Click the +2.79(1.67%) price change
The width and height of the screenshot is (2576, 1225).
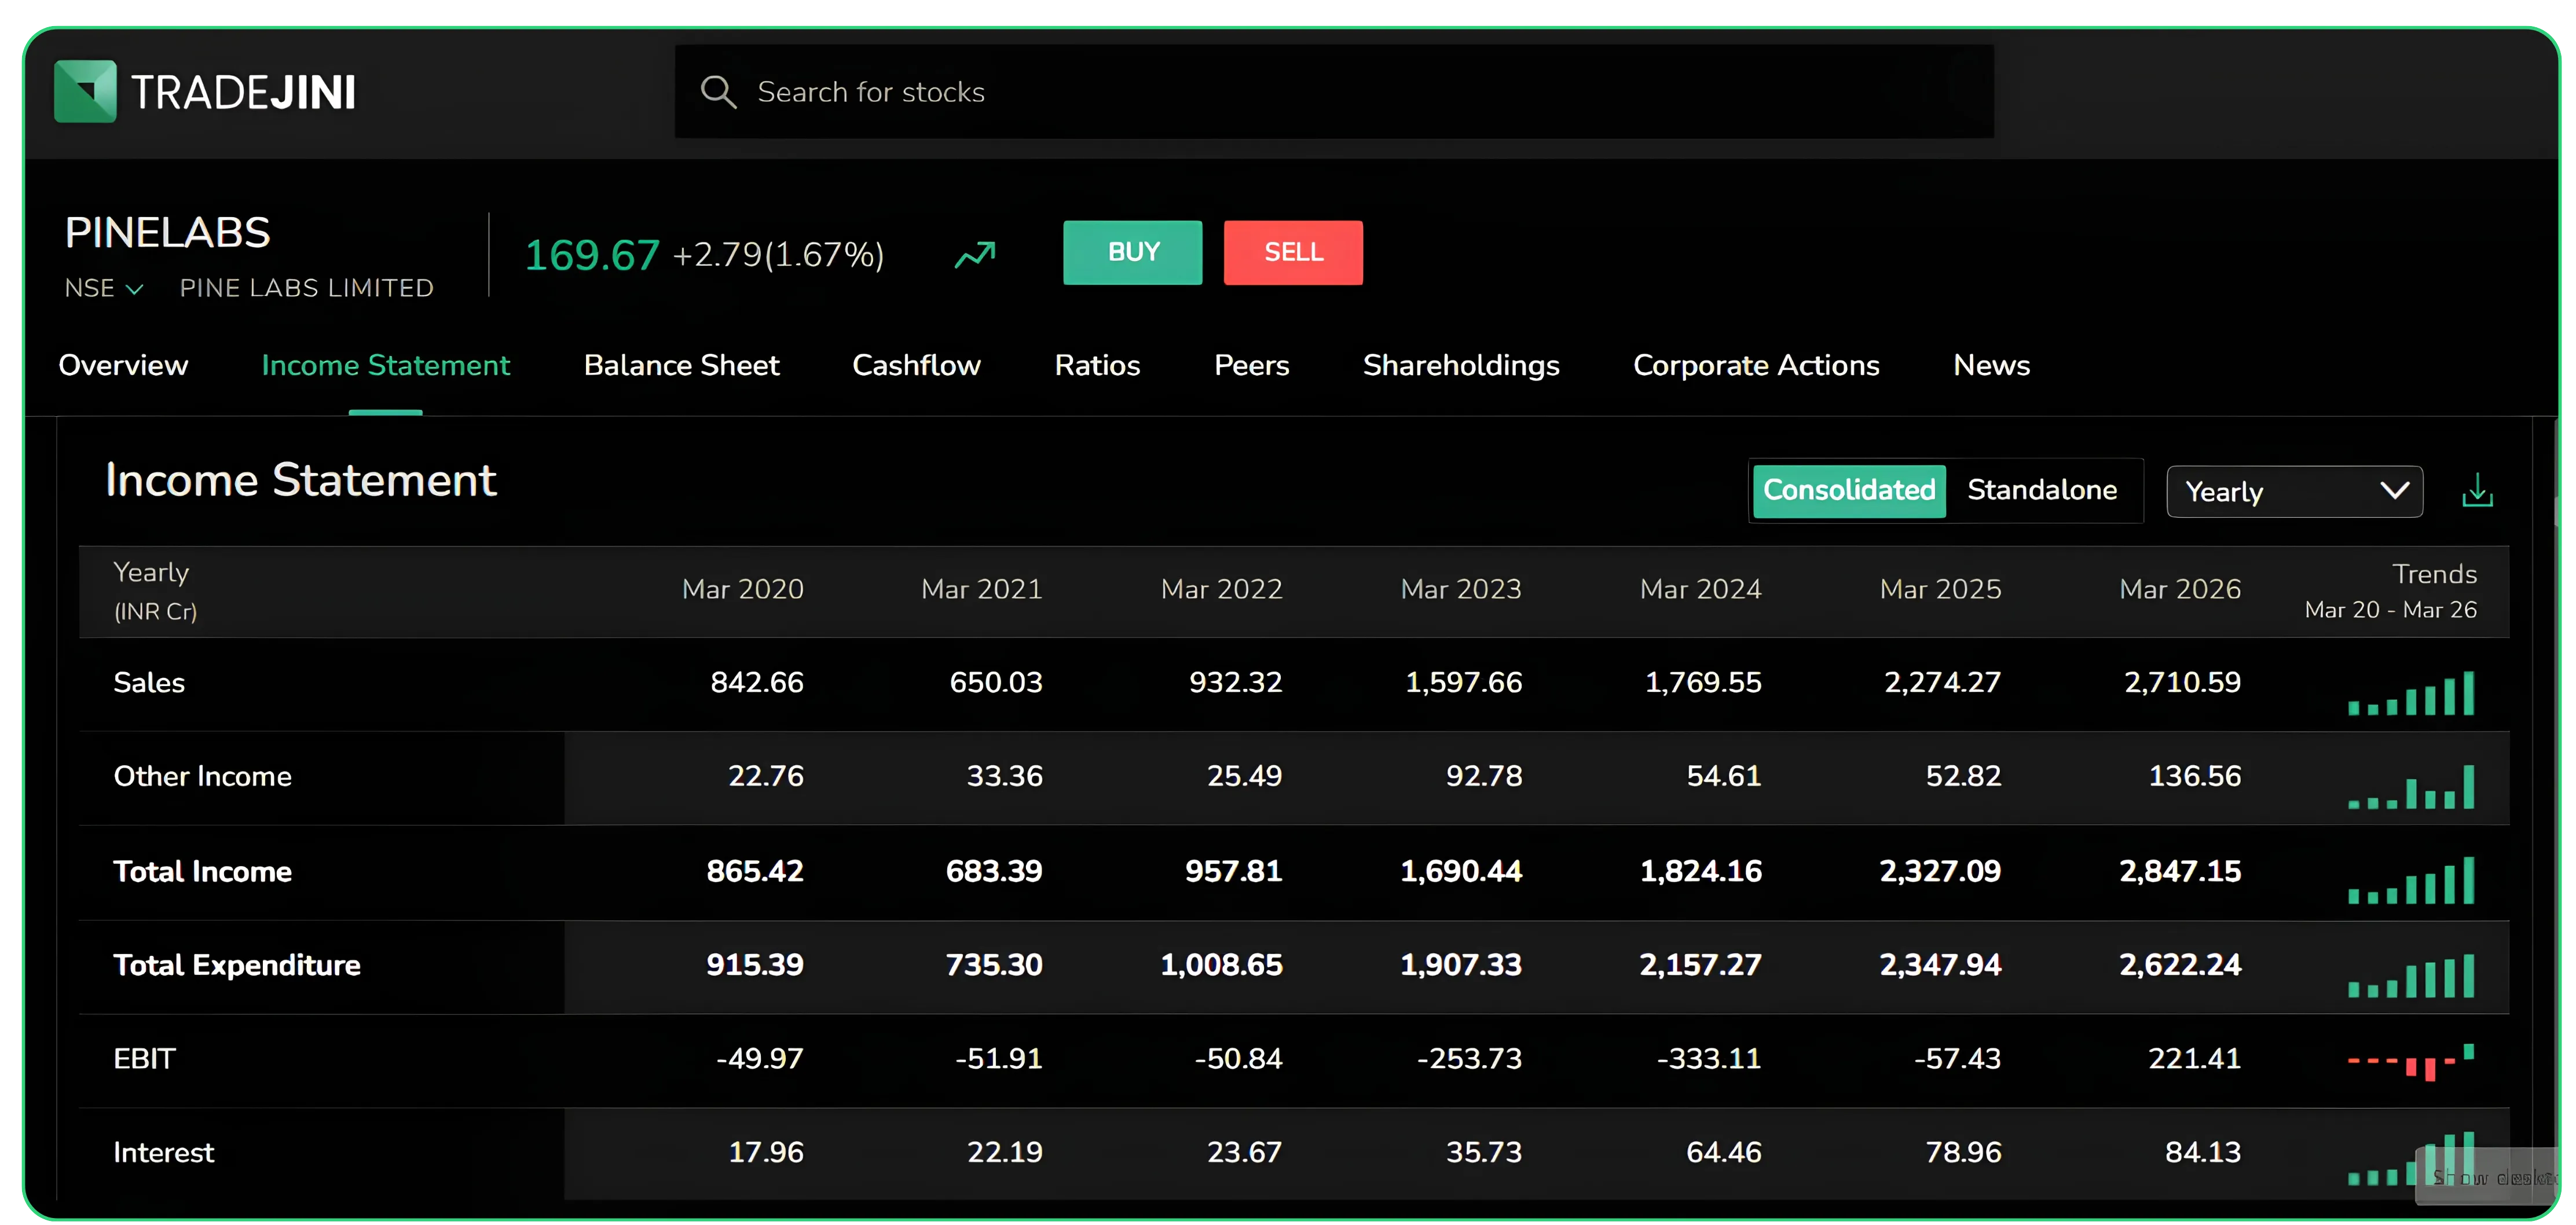click(778, 255)
